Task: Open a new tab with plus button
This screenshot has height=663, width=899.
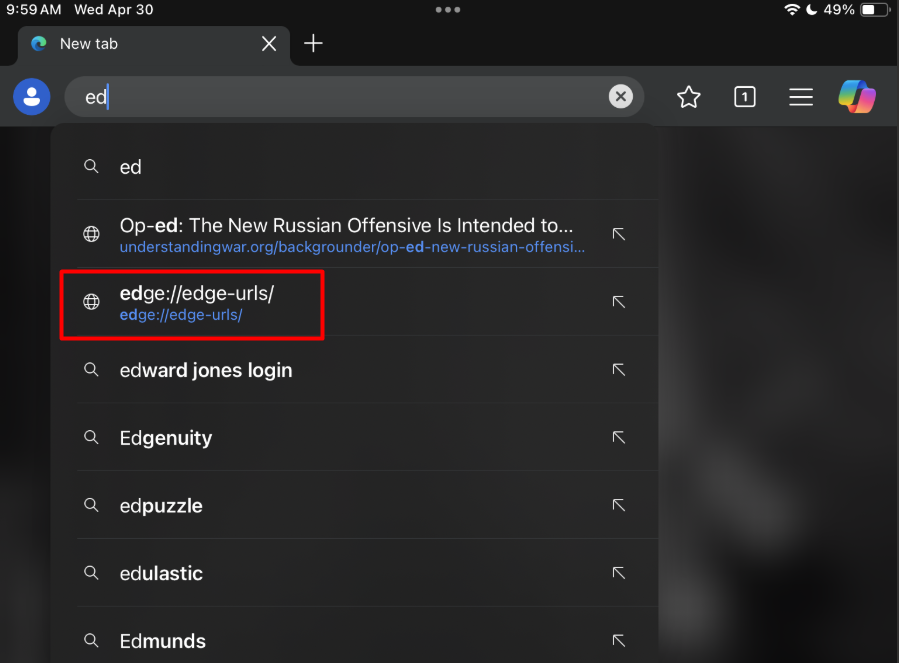Action: coord(313,43)
